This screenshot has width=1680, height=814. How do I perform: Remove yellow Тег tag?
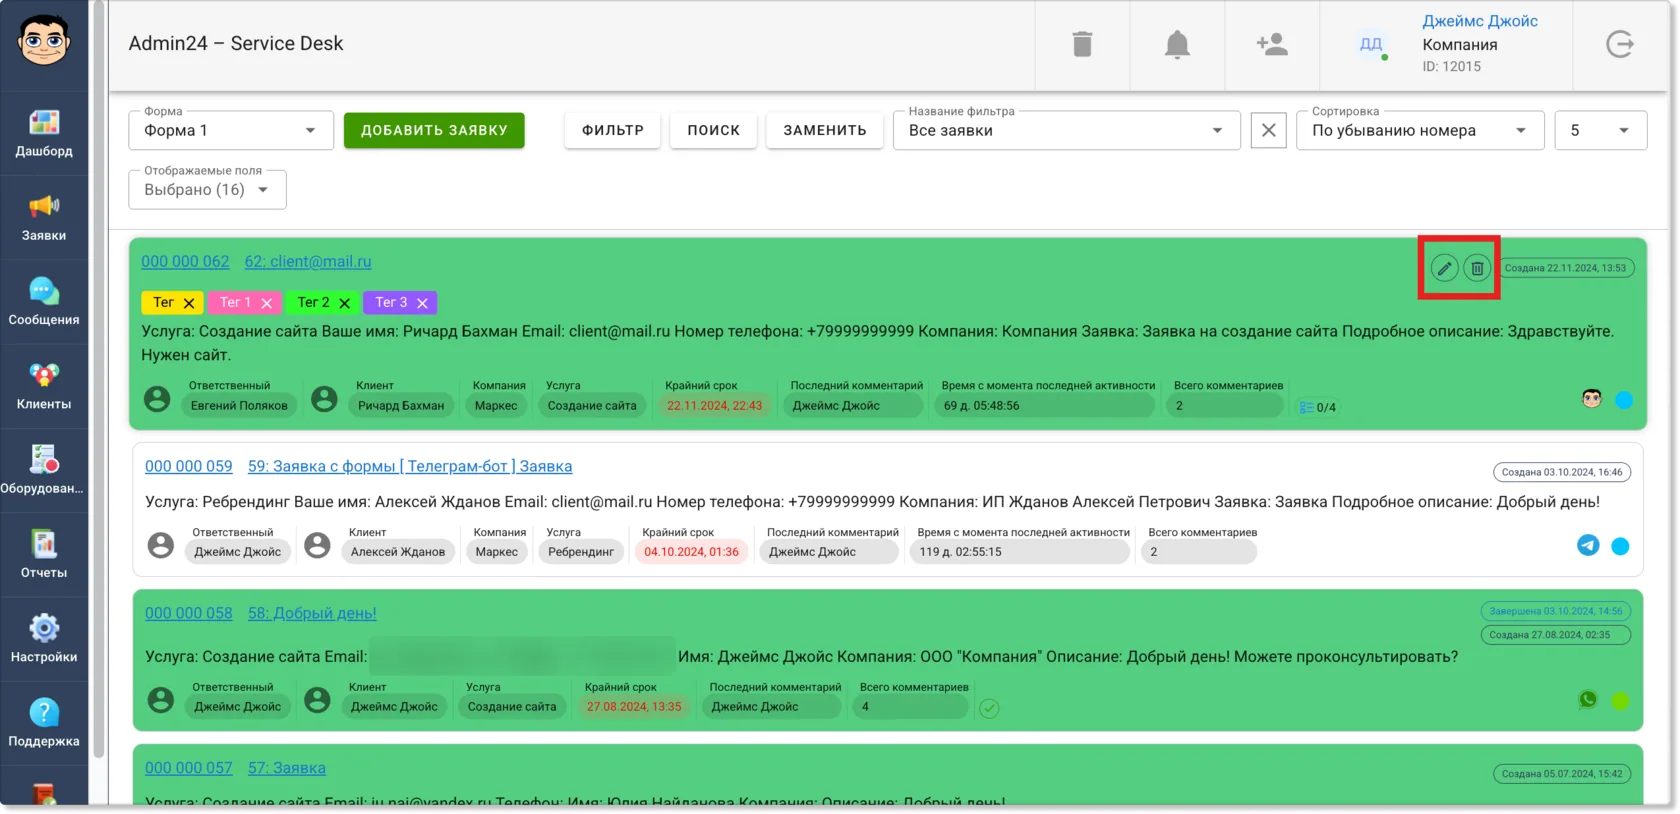[189, 303]
